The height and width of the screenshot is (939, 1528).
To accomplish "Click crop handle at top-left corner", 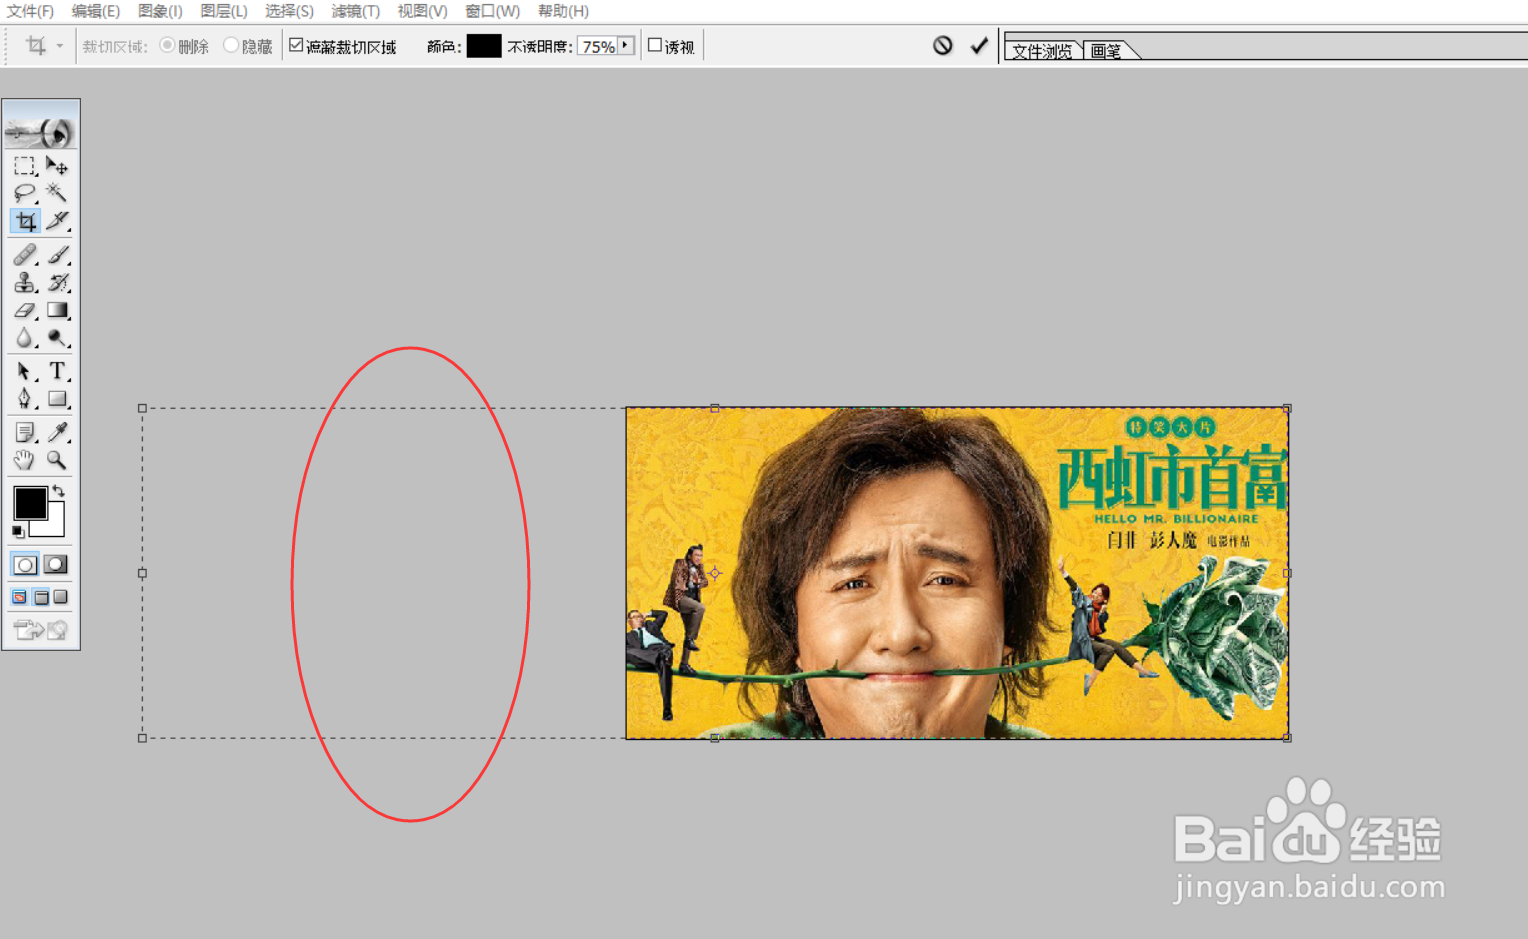I will click(142, 408).
